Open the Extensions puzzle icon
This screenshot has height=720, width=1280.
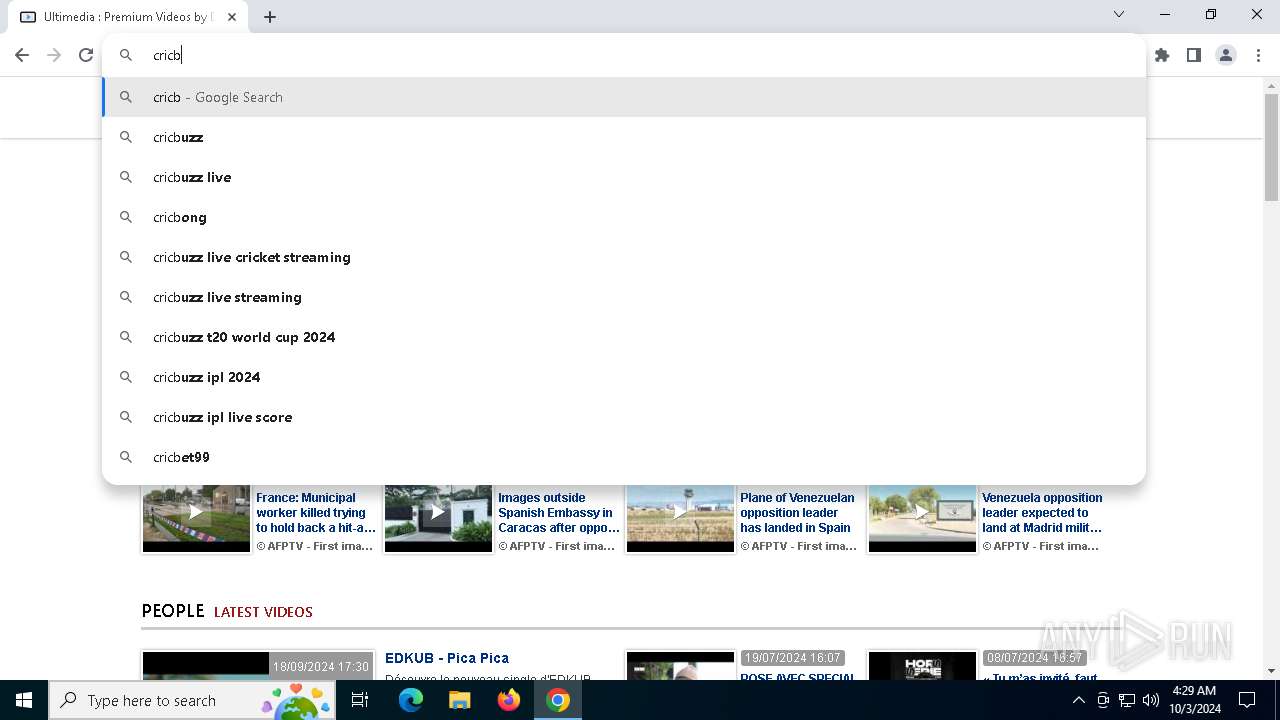[x=1162, y=55]
